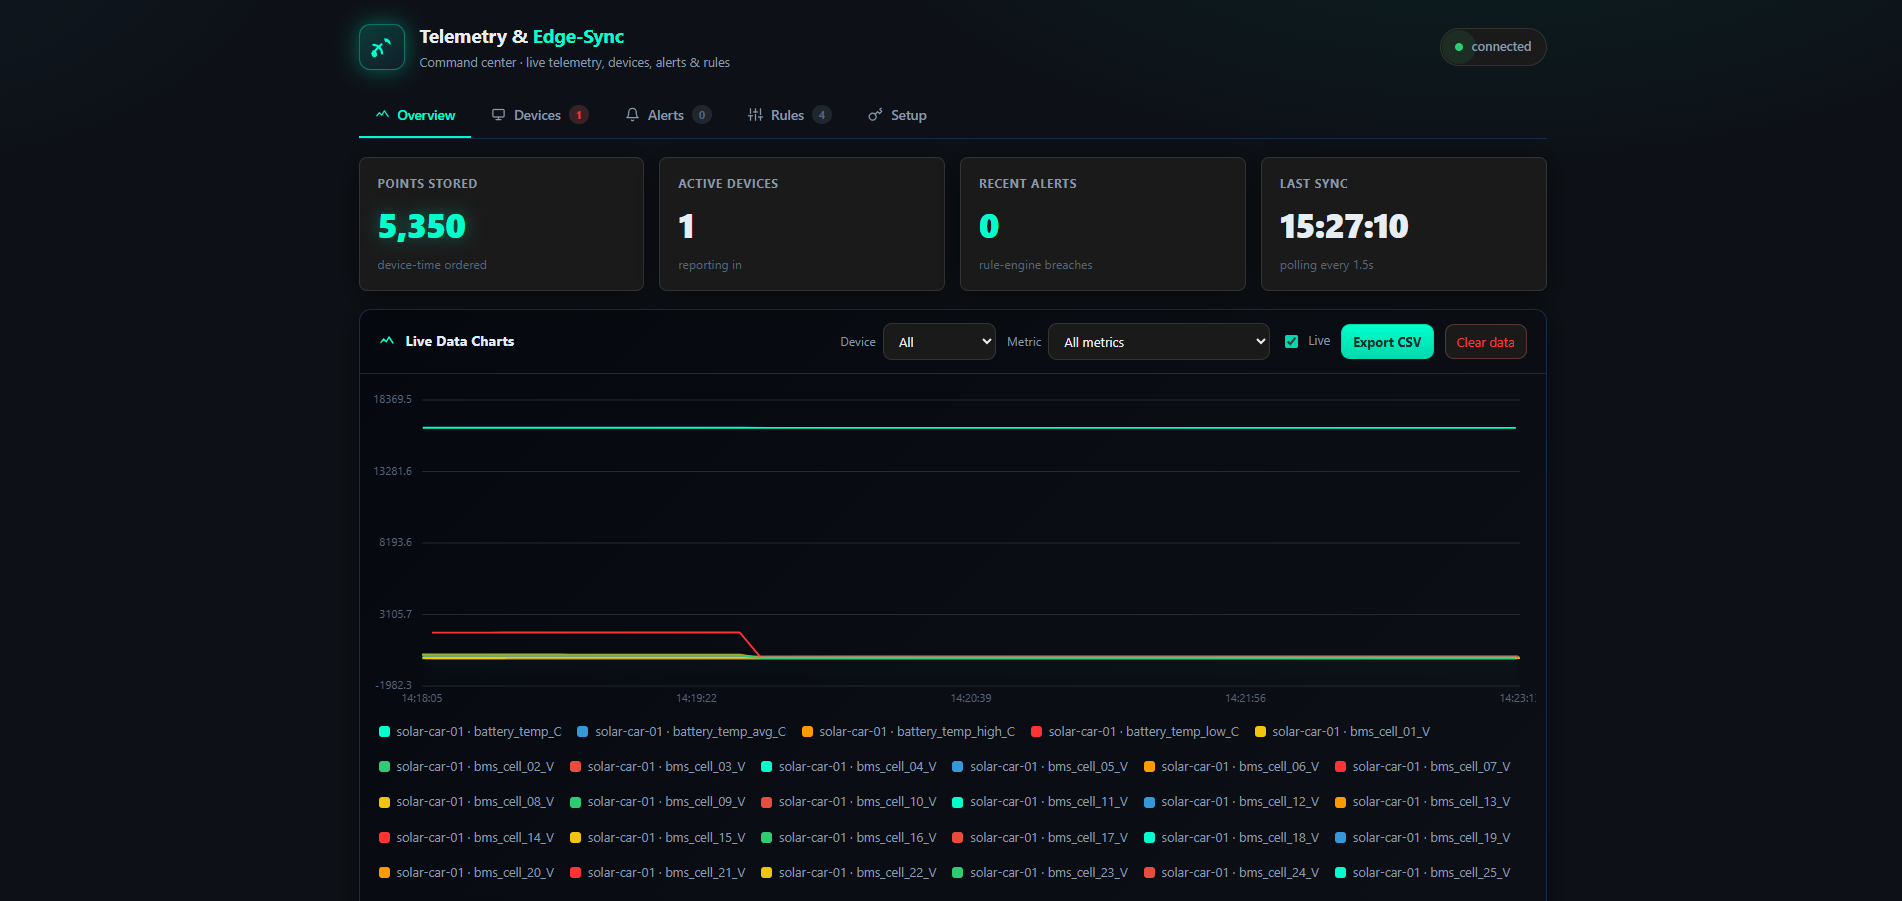
Task: Click the Alerts bell icon
Action: (x=632, y=115)
